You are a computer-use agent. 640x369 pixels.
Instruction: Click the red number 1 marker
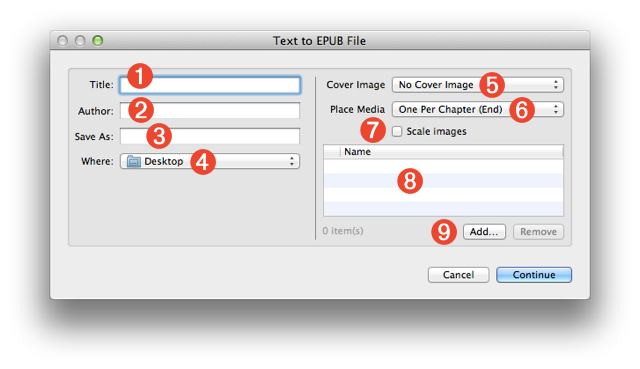click(140, 76)
